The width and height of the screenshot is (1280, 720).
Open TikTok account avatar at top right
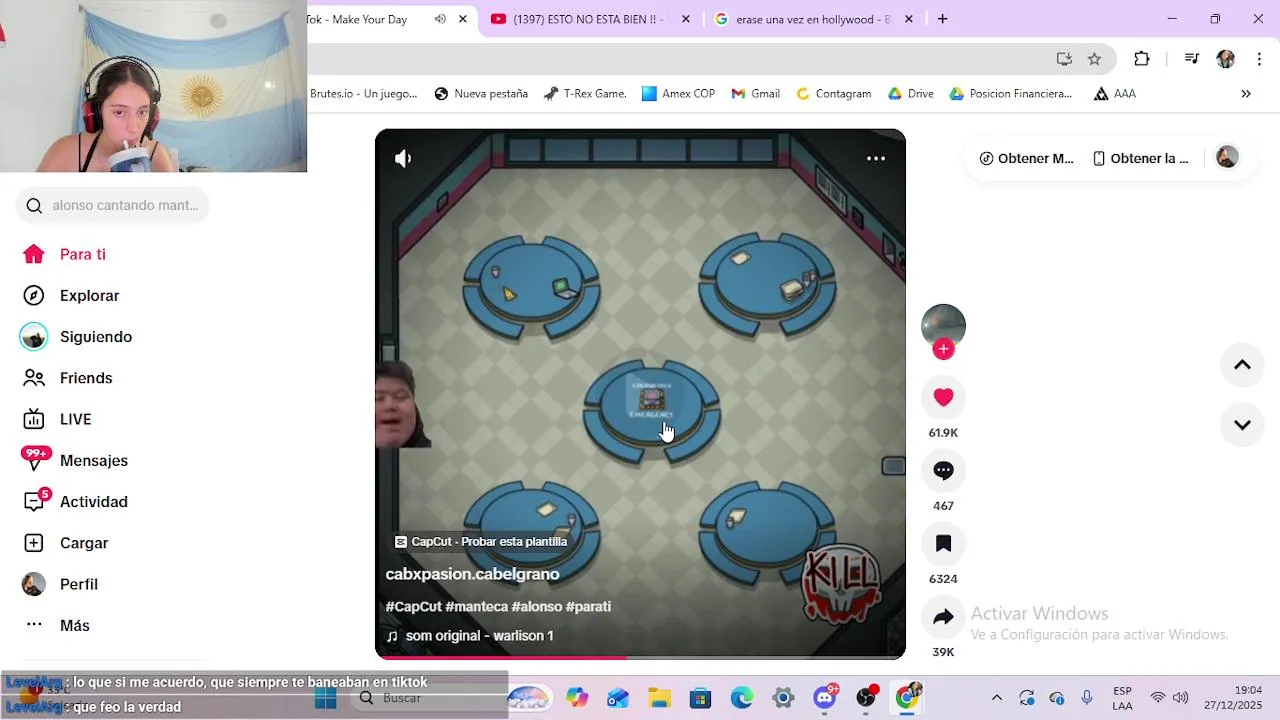pyautogui.click(x=1227, y=157)
